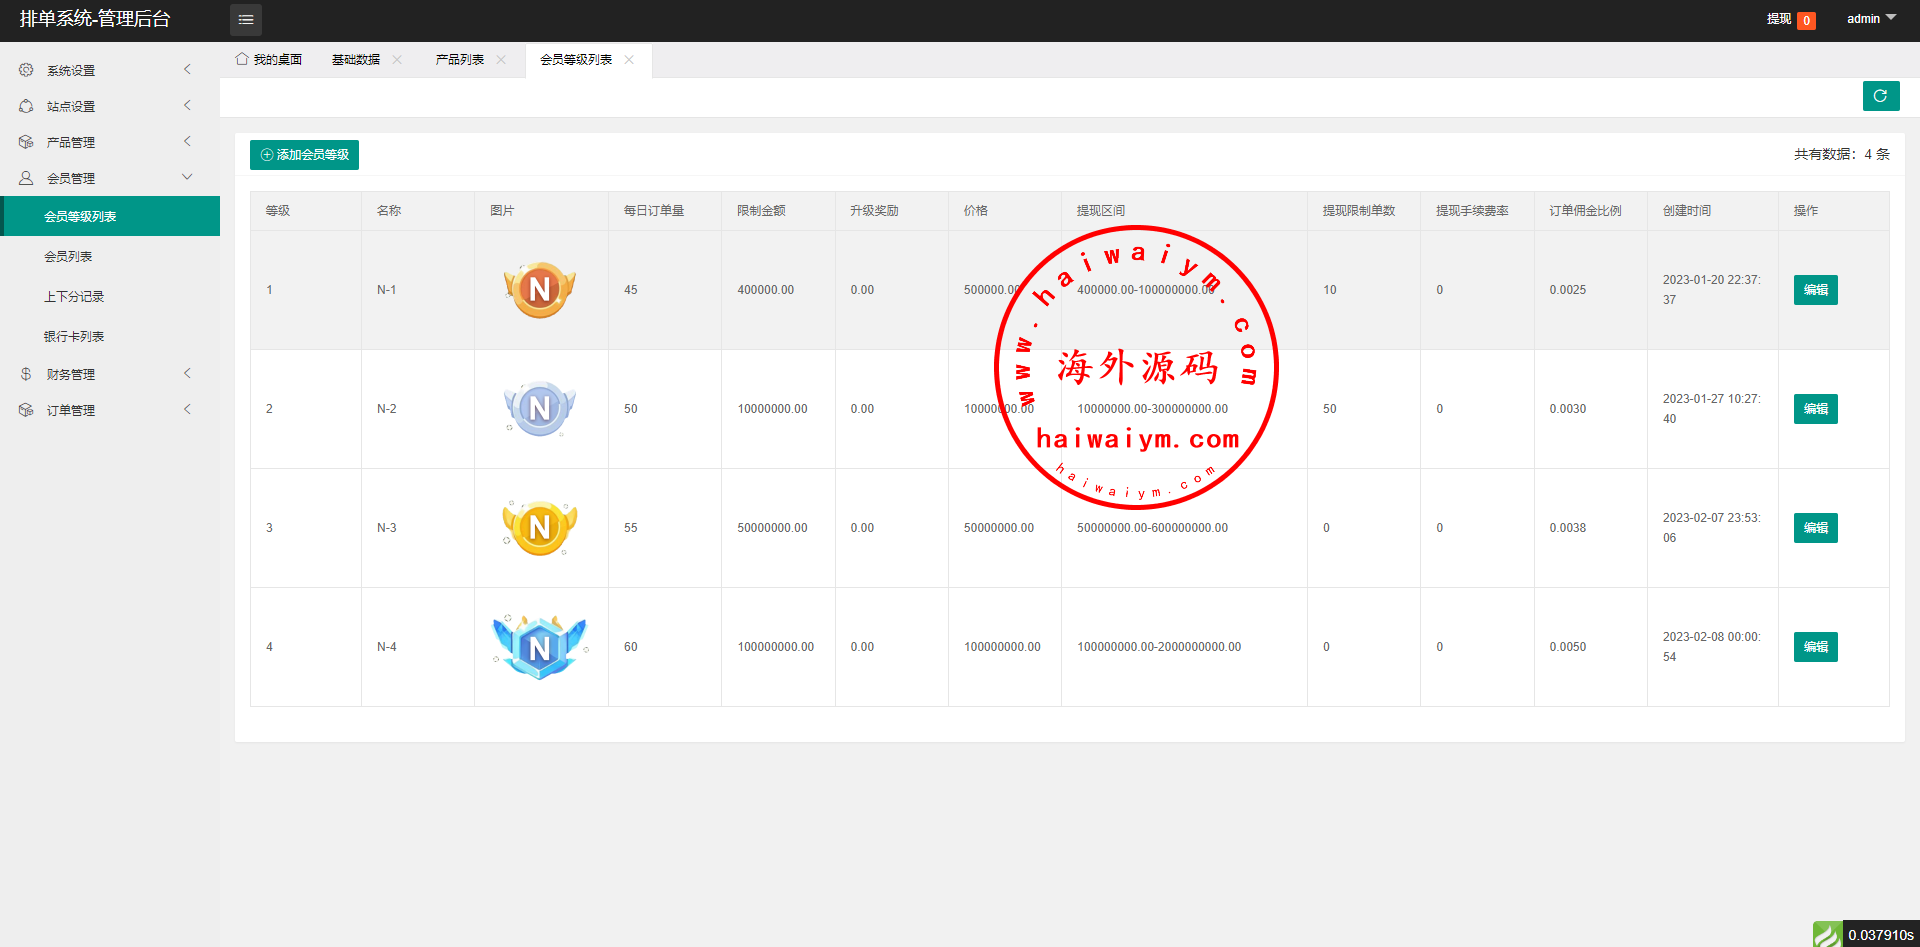Viewport: 1920px width, 947px height.
Task: Click the 添加会员等级 button
Action: tap(304, 155)
